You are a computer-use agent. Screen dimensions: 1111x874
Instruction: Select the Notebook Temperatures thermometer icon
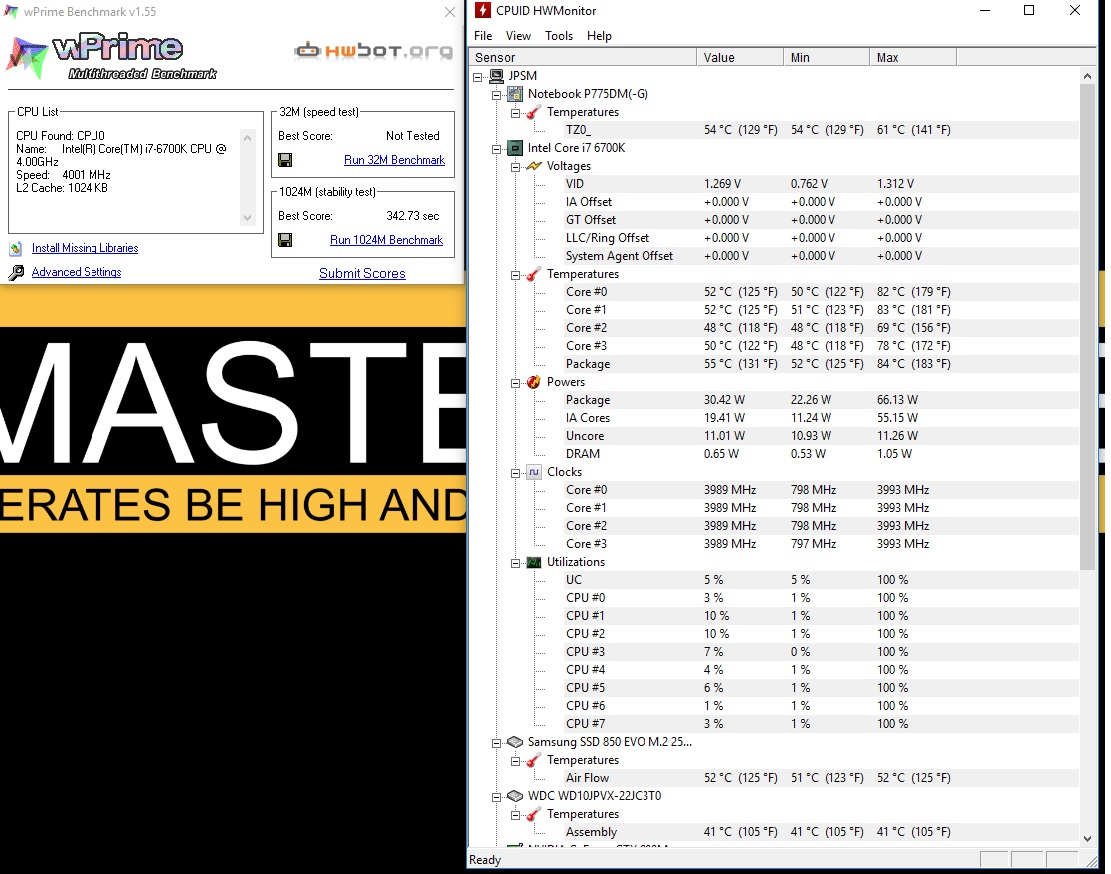click(534, 112)
